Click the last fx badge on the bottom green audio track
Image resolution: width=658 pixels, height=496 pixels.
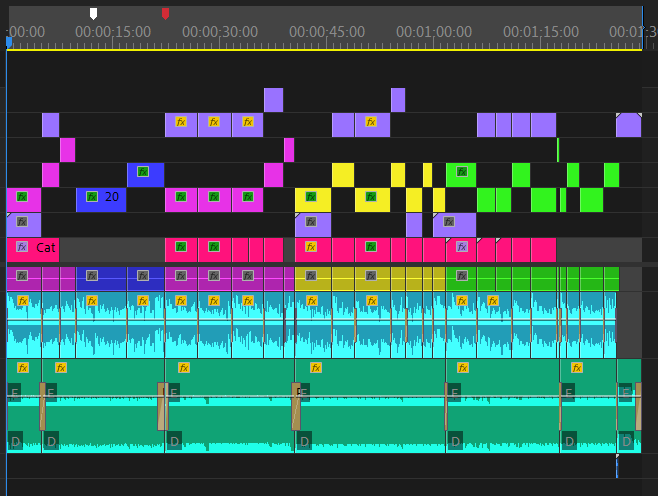tap(577, 368)
